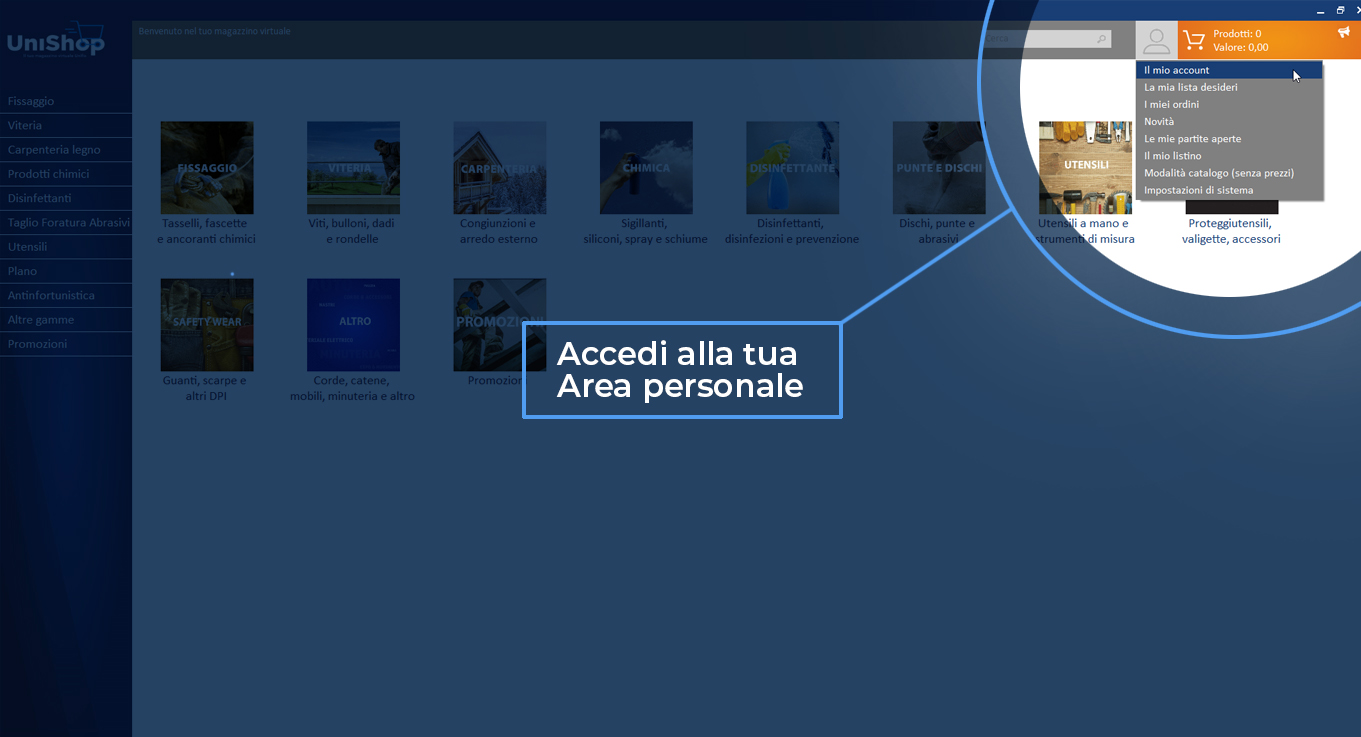This screenshot has width=1361, height=737.
Task: Select the UTENSILI category thumbnail
Action: (1085, 168)
